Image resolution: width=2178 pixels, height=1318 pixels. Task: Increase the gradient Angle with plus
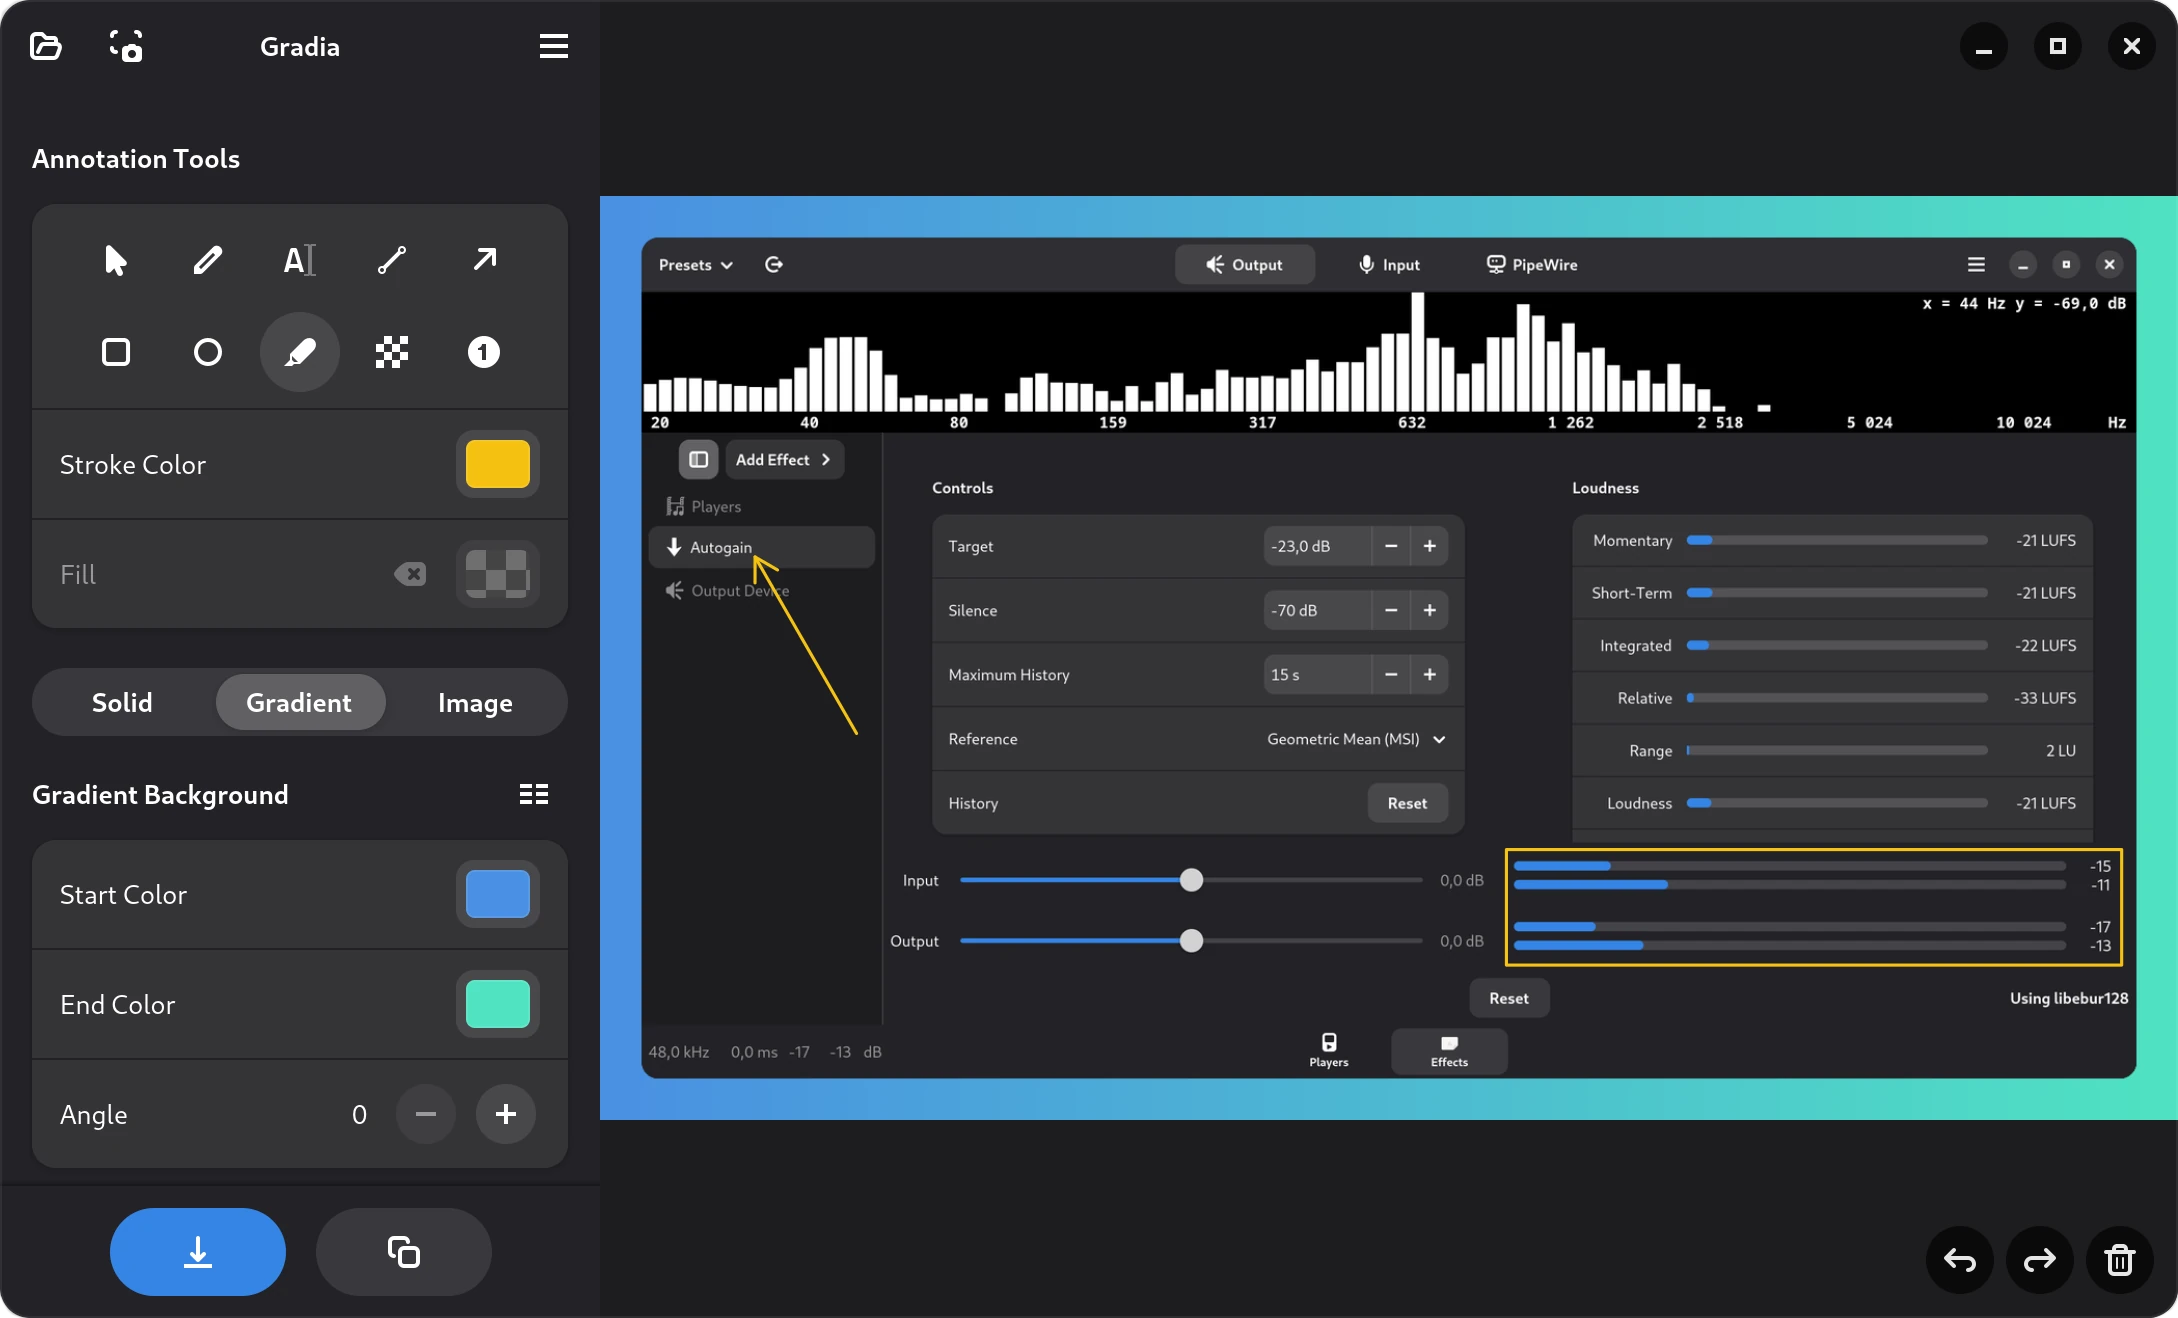click(506, 1114)
